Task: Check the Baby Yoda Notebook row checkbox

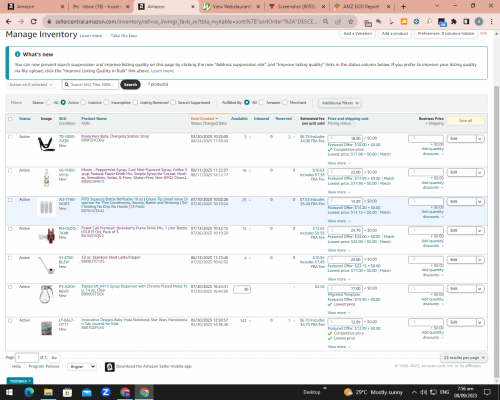Action: click(x=10, y=320)
